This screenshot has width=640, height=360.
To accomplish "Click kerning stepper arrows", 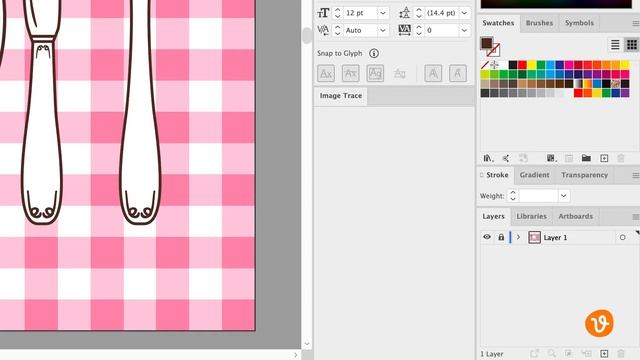I will point(338,30).
